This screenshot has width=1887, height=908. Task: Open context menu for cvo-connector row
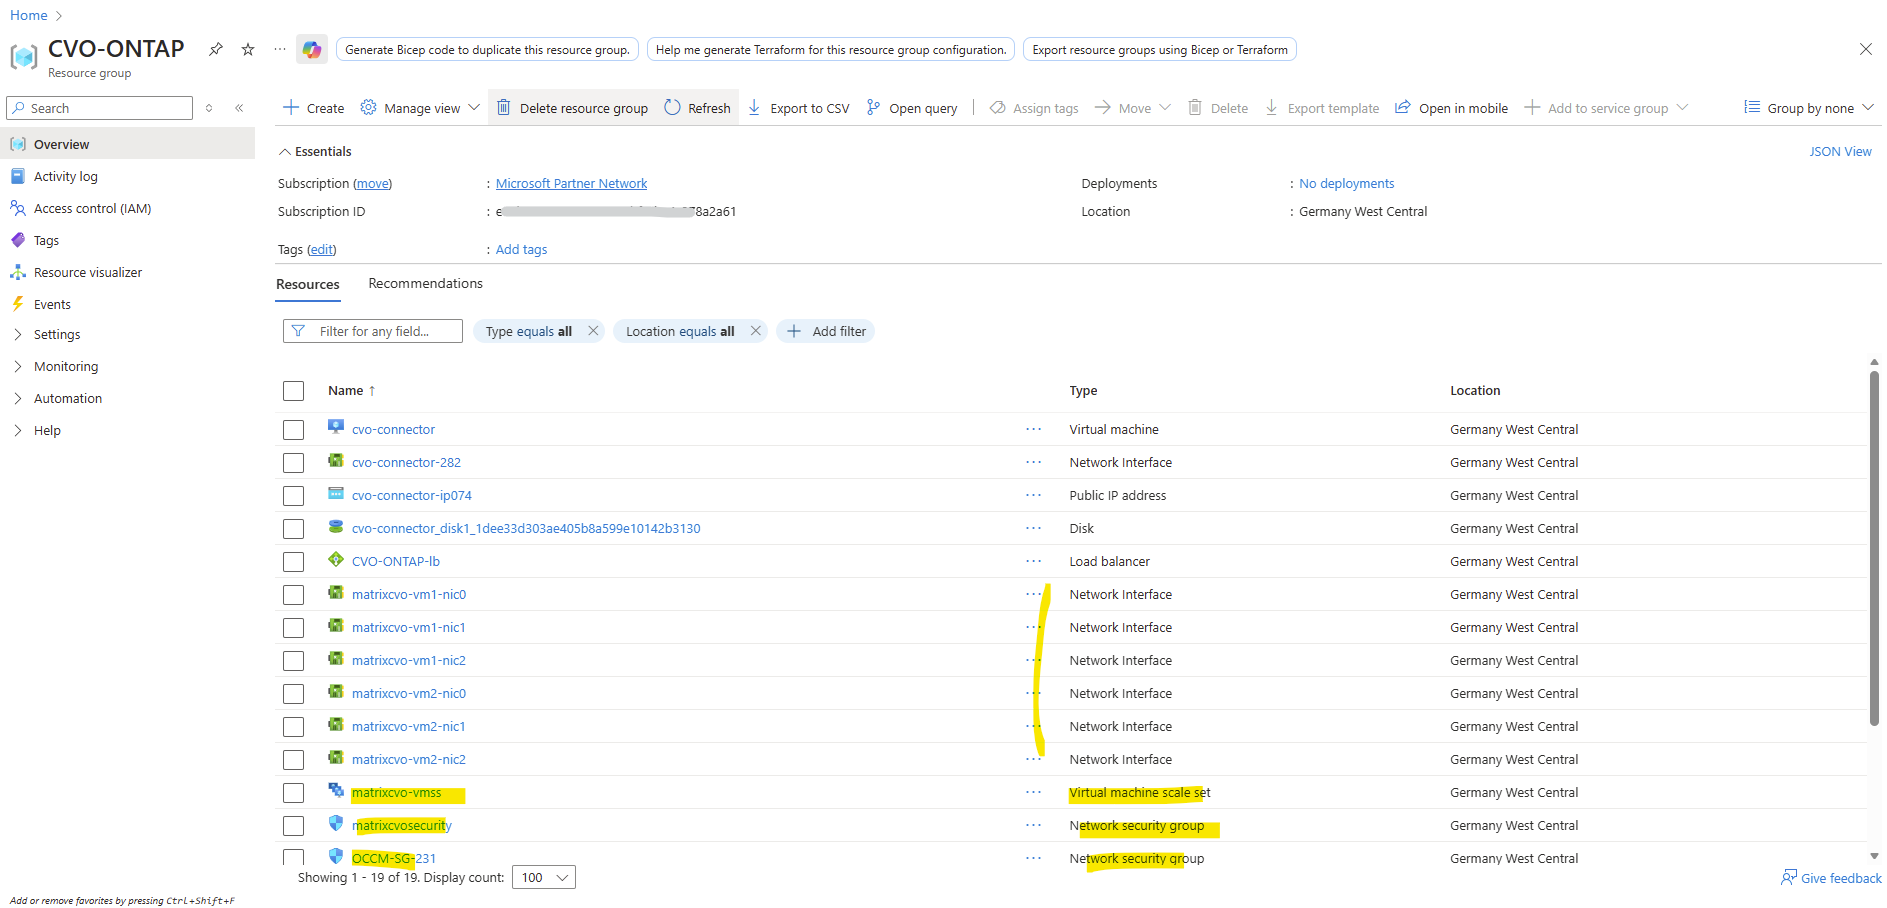[x=1033, y=430]
